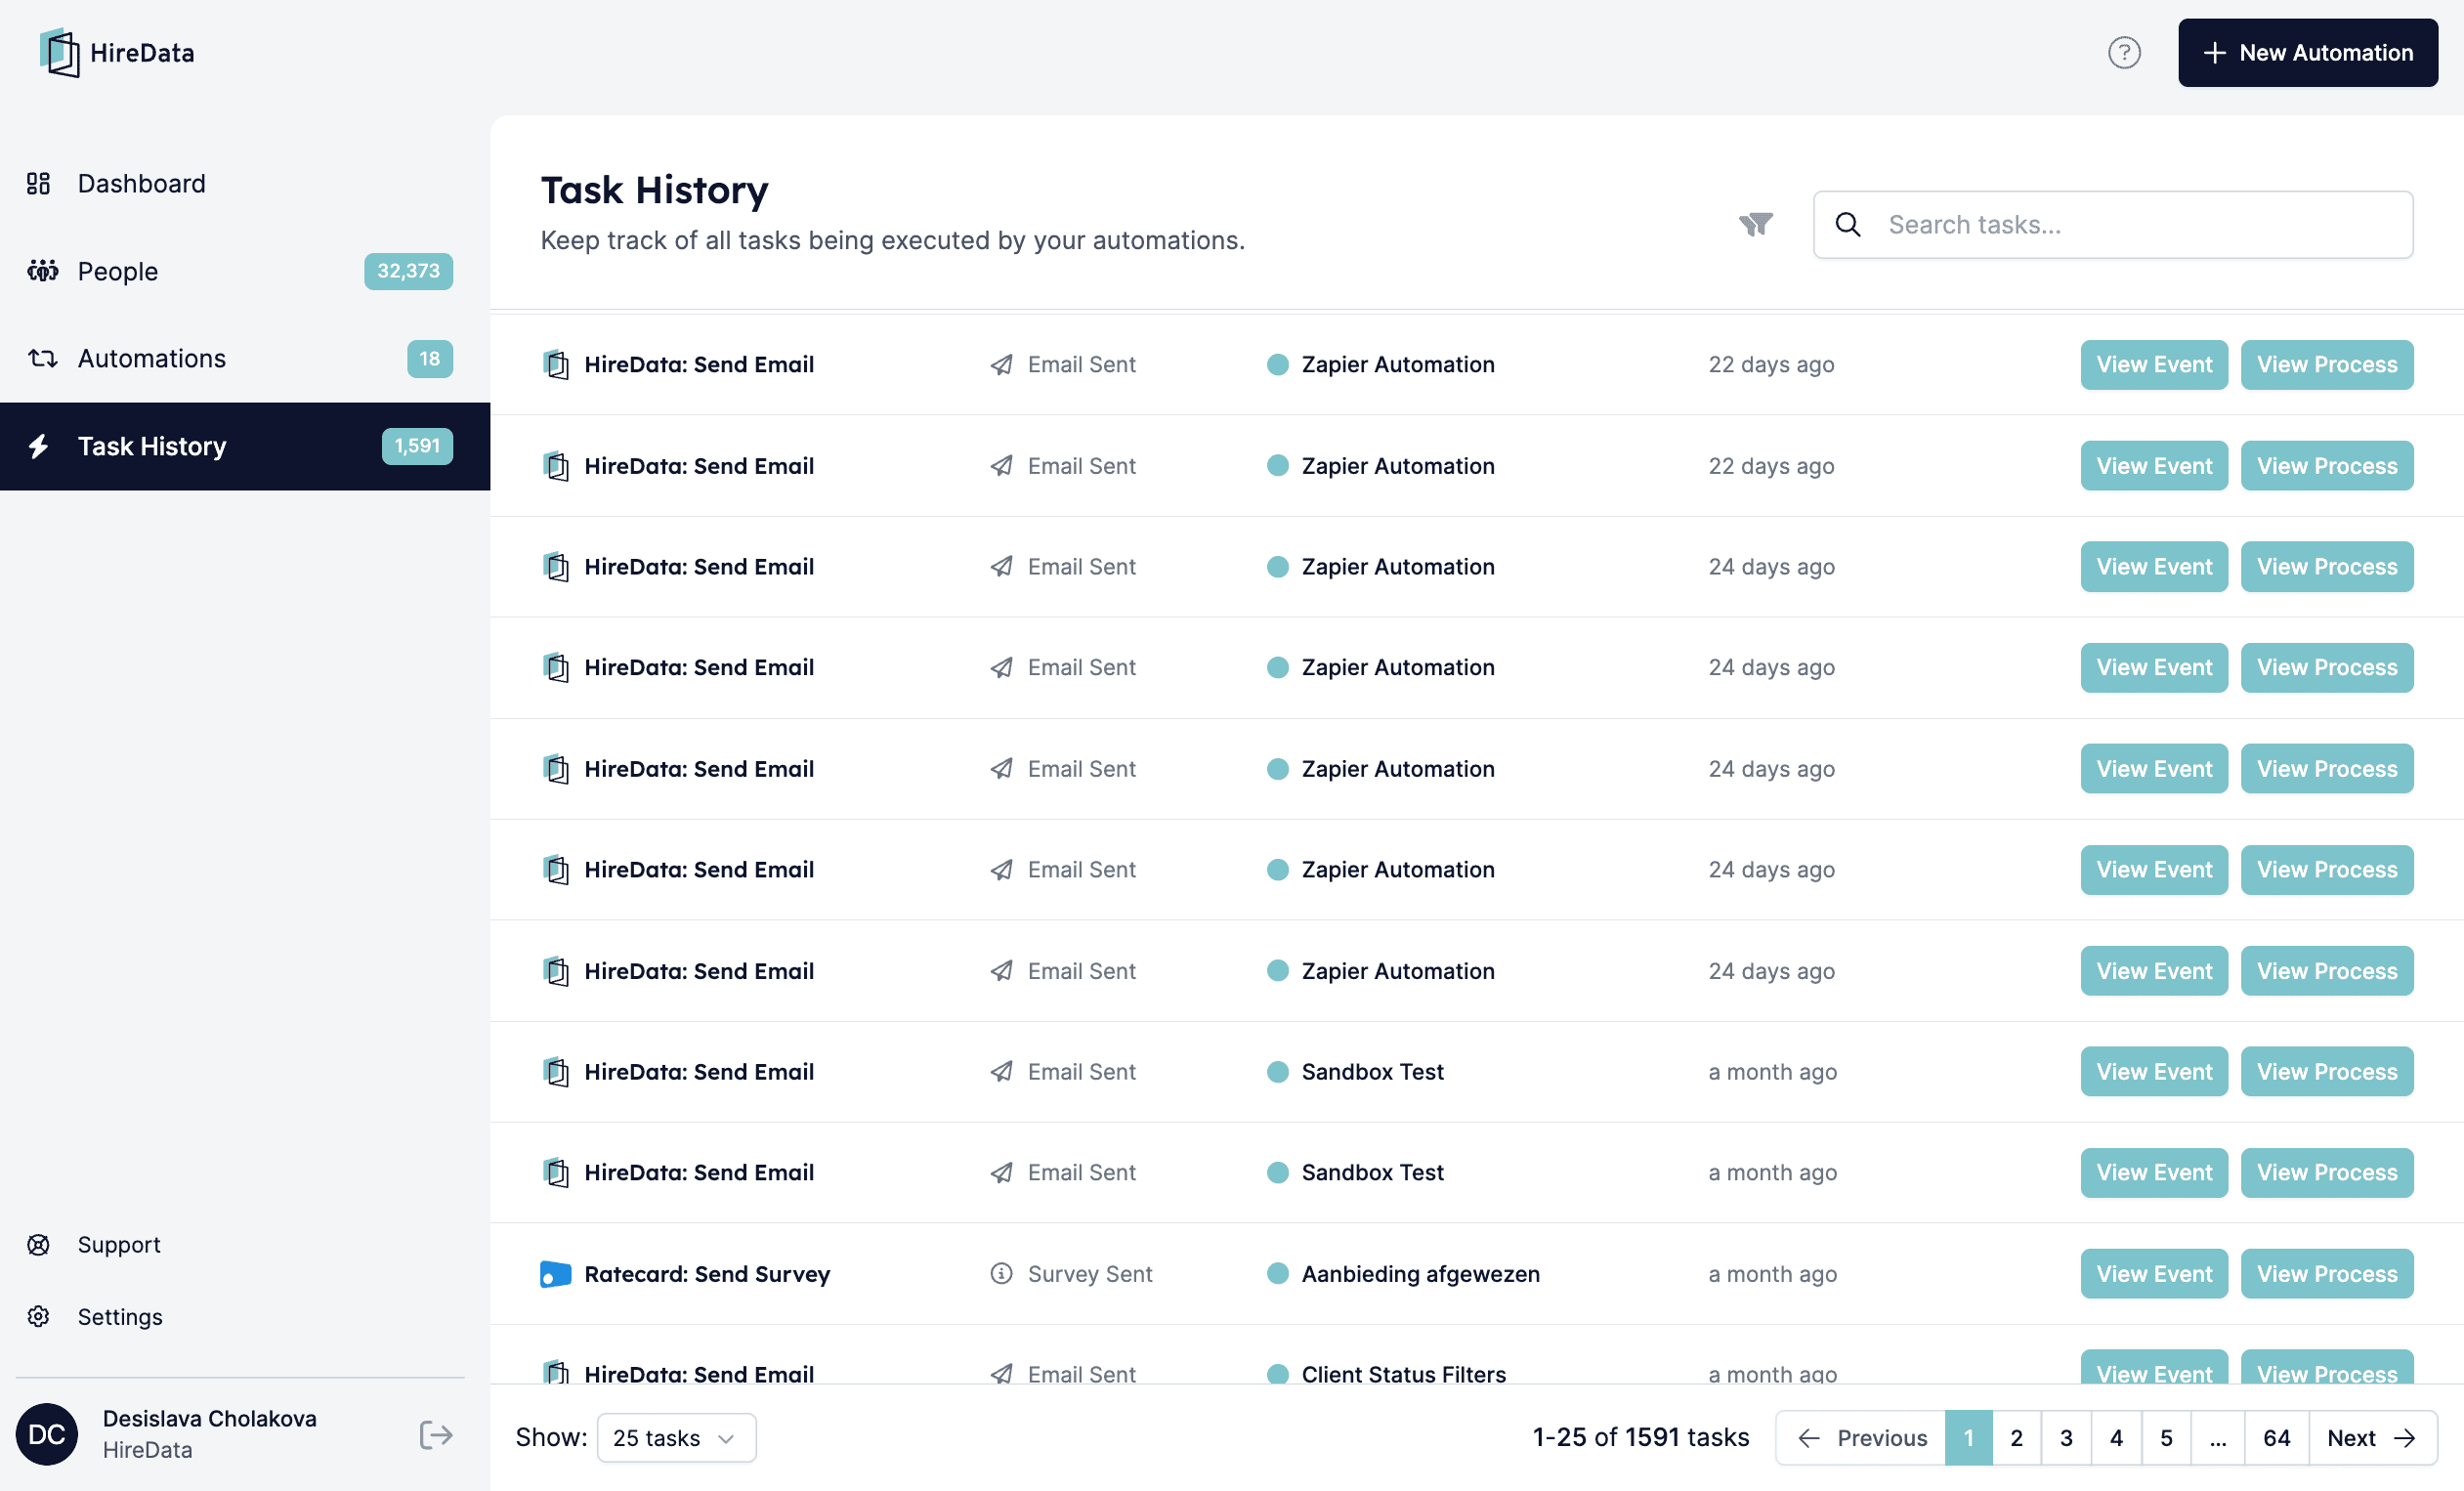Click the Support lifebuoy icon

click(38, 1244)
